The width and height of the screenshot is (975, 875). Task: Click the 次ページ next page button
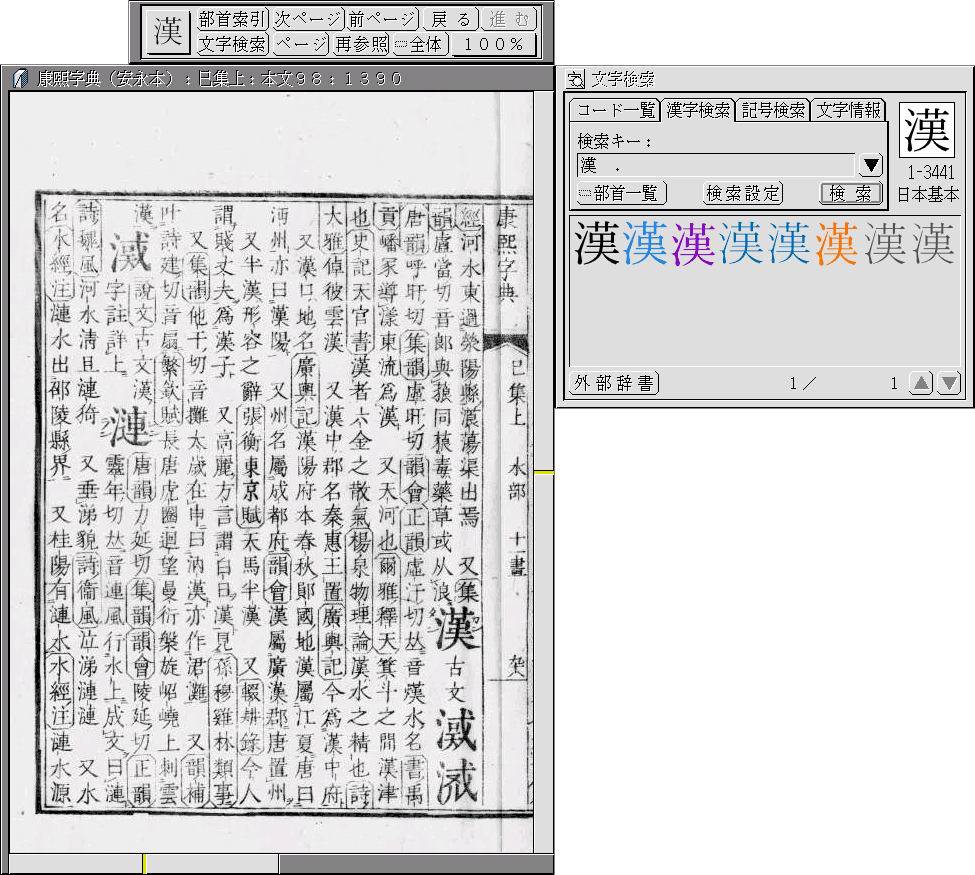[307, 19]
